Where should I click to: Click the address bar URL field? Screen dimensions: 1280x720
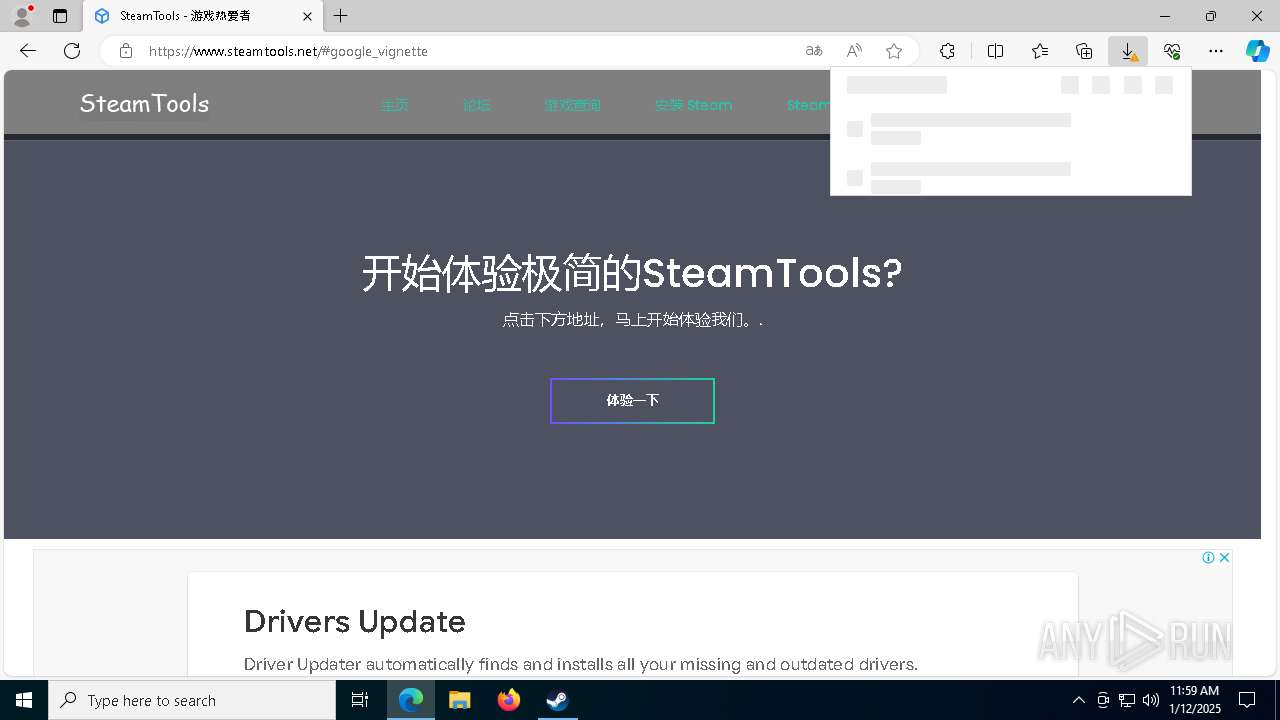(470, 51)
